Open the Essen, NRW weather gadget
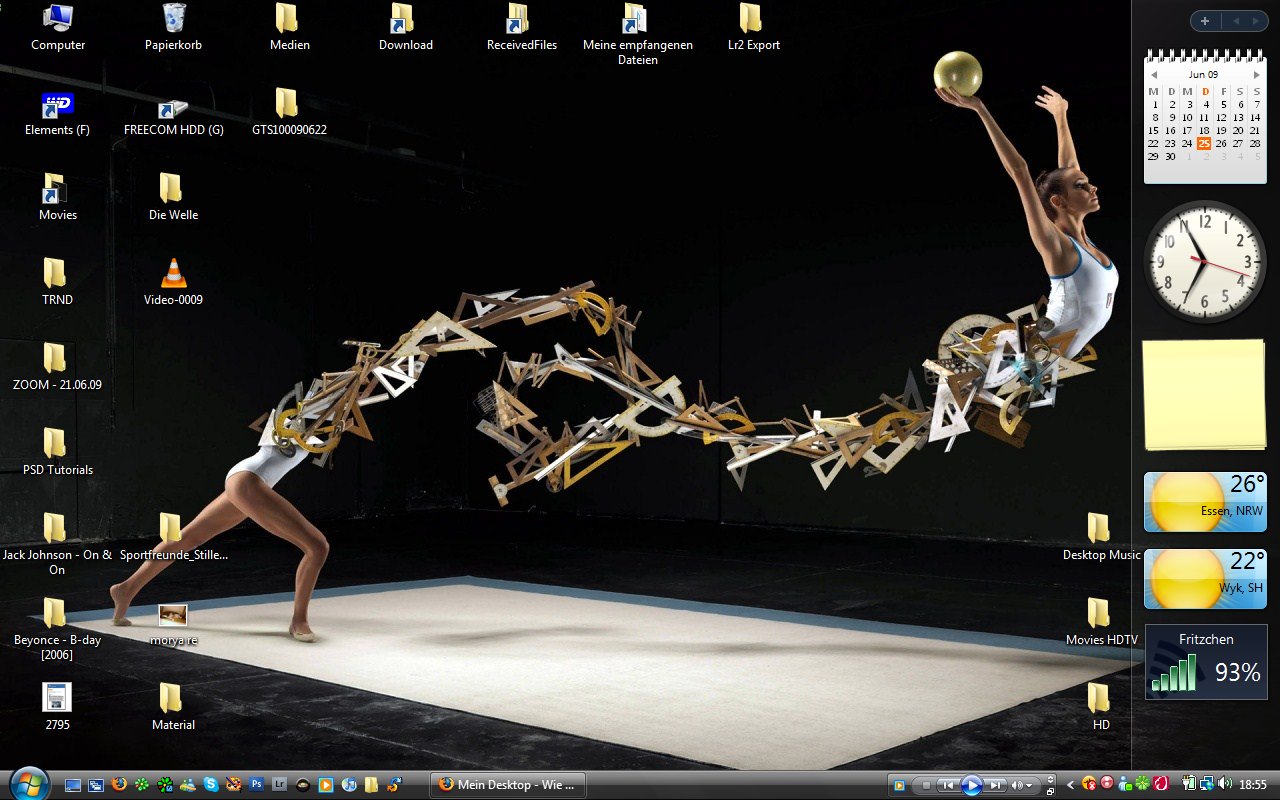The image size is (1280, 800). click(1205, 502)
